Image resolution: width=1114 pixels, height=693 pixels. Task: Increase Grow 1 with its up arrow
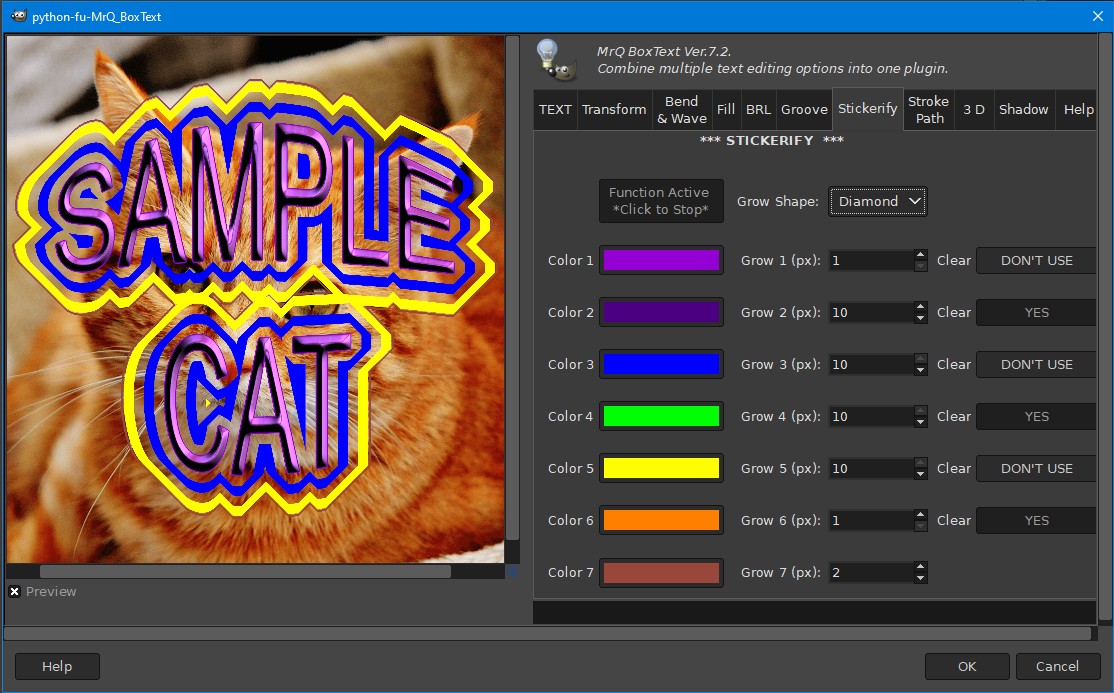pos(921,254)
